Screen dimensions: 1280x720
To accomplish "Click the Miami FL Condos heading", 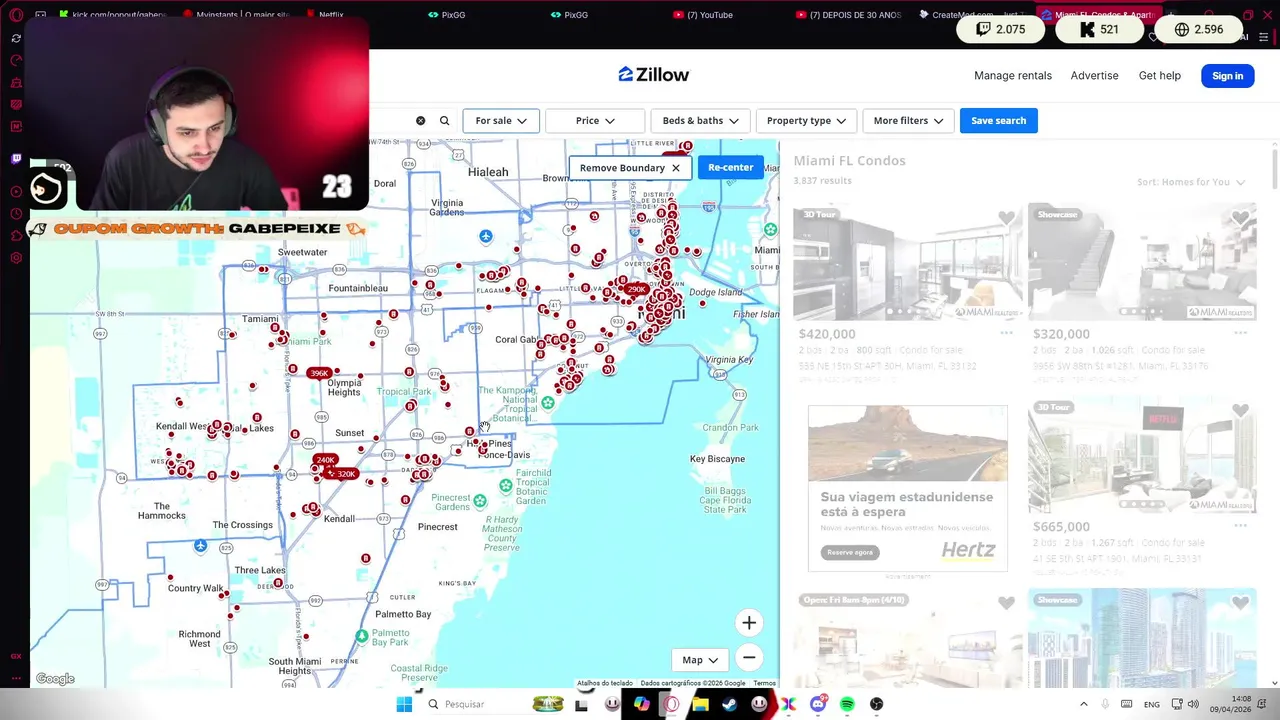I will point(849,160).
